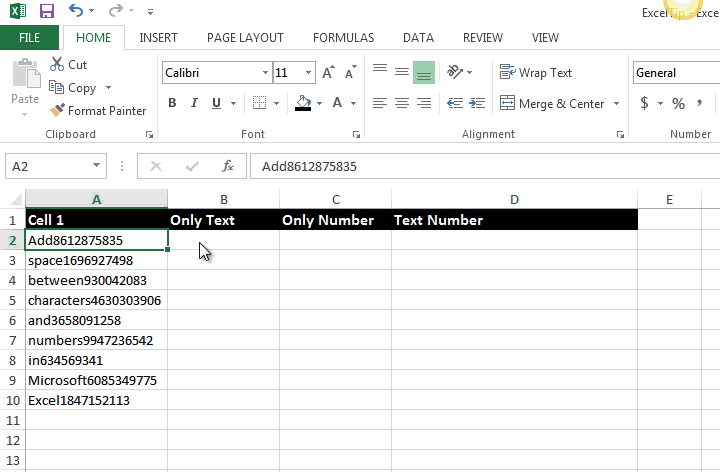Viewport: 720px width, 472px height.
Task: Click the Insert Function fx icon
Action: tap(228, 166)
